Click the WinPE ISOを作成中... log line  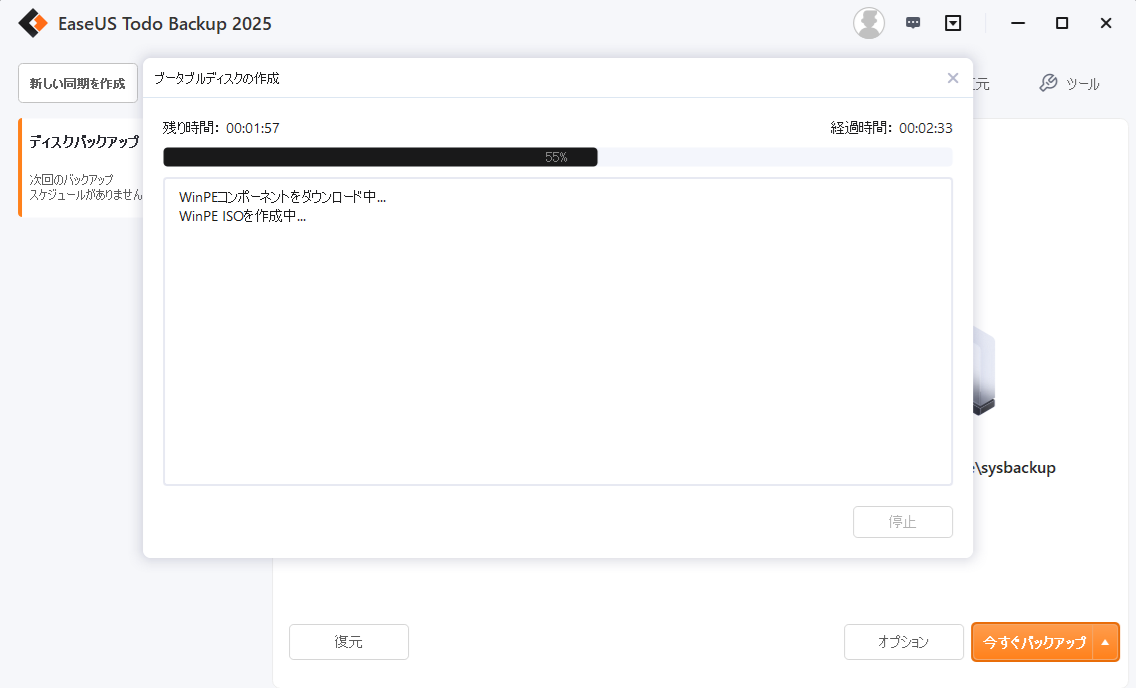pos(242,216)
